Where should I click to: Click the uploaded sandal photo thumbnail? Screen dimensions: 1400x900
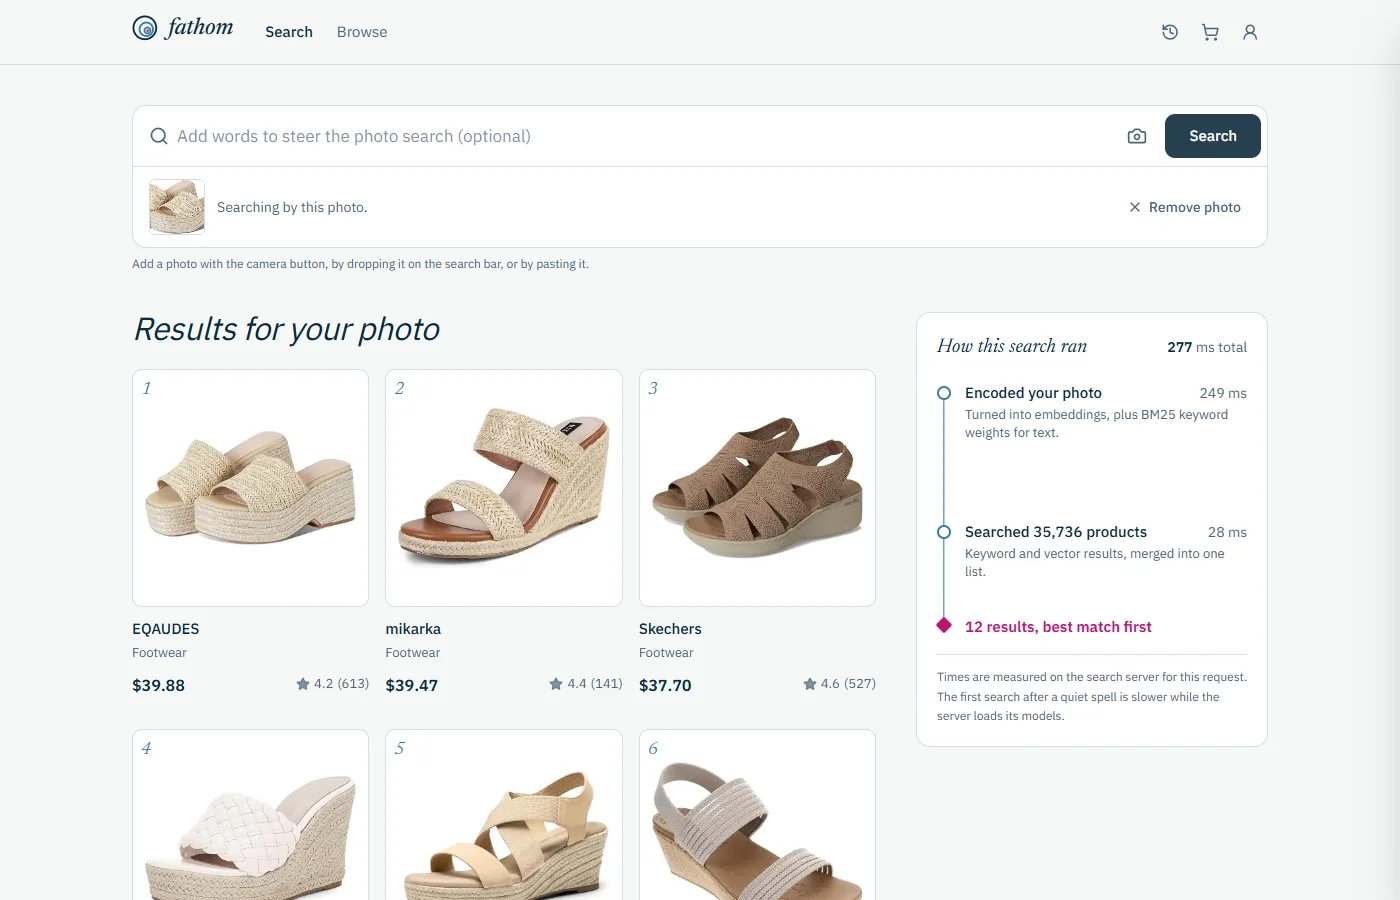[177, 207]
